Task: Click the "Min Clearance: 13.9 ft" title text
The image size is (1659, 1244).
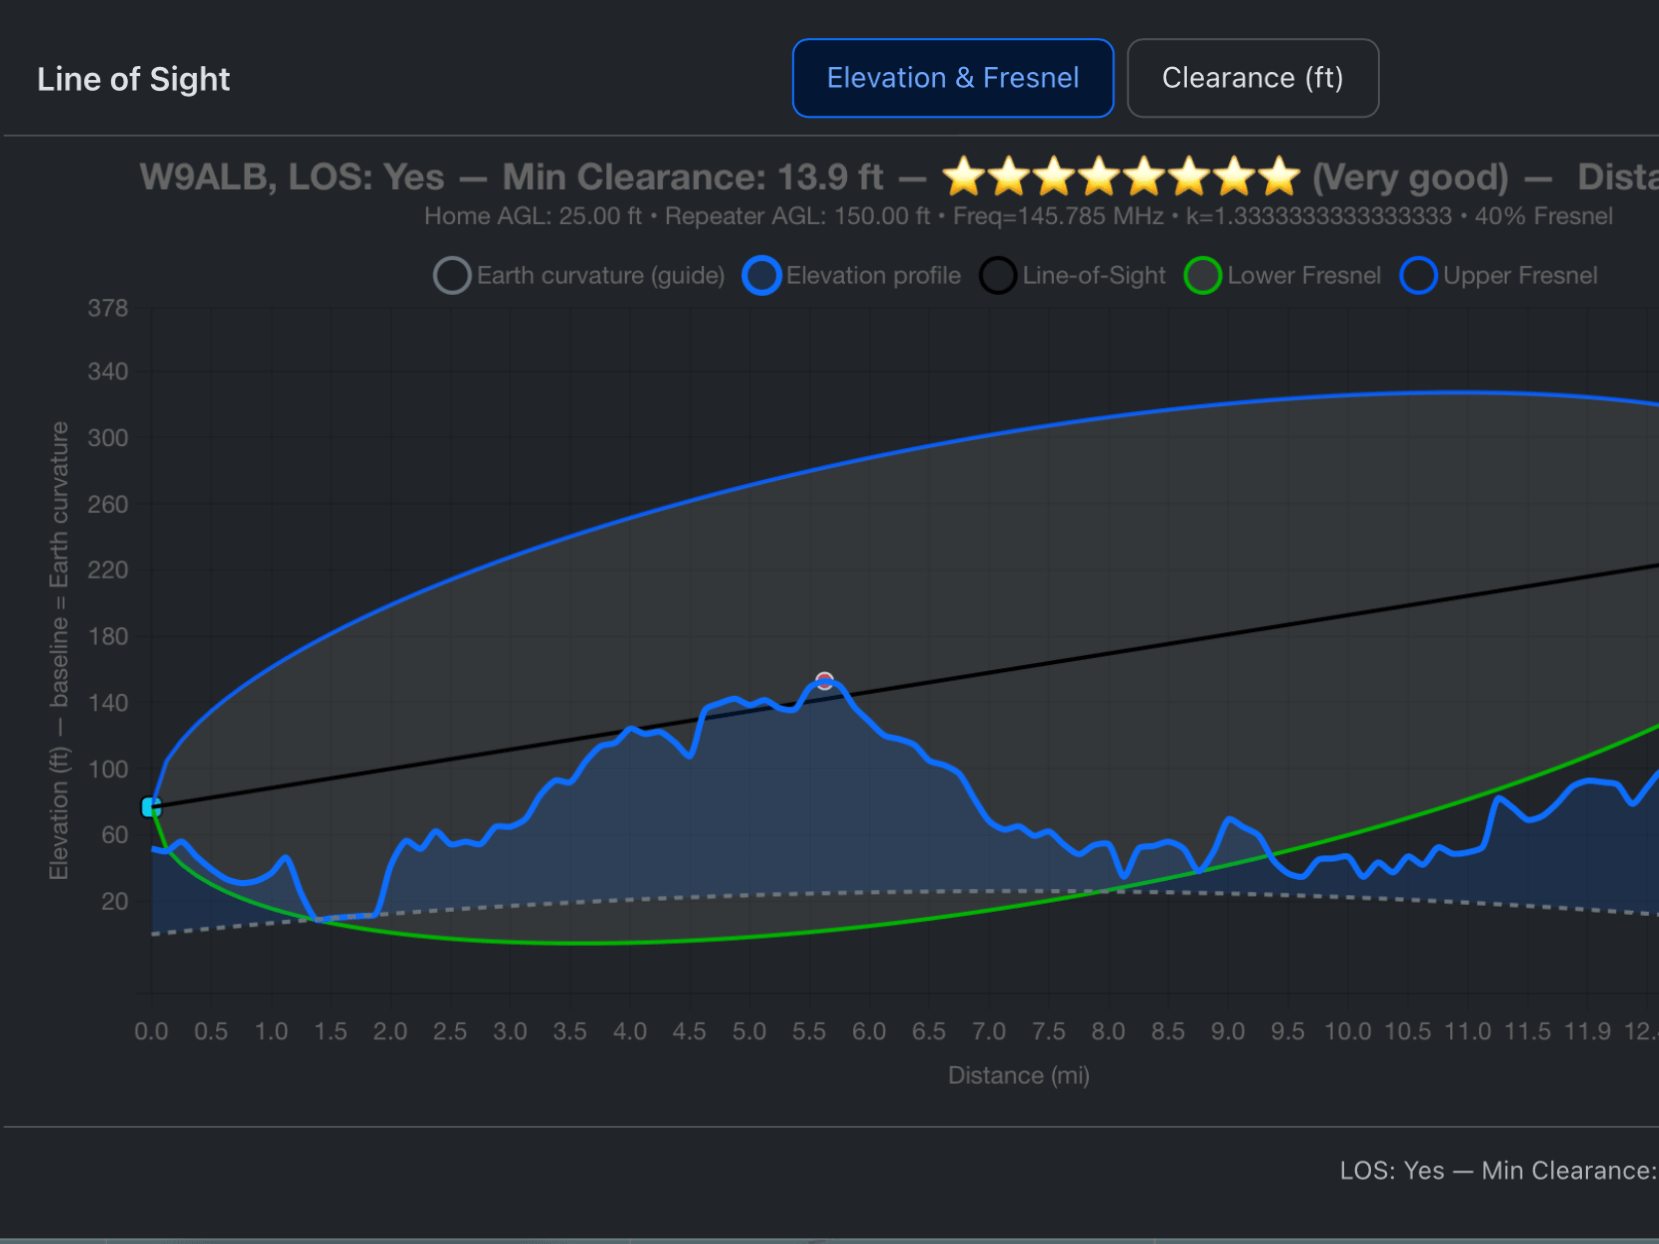Action: (x=692, y=177)
